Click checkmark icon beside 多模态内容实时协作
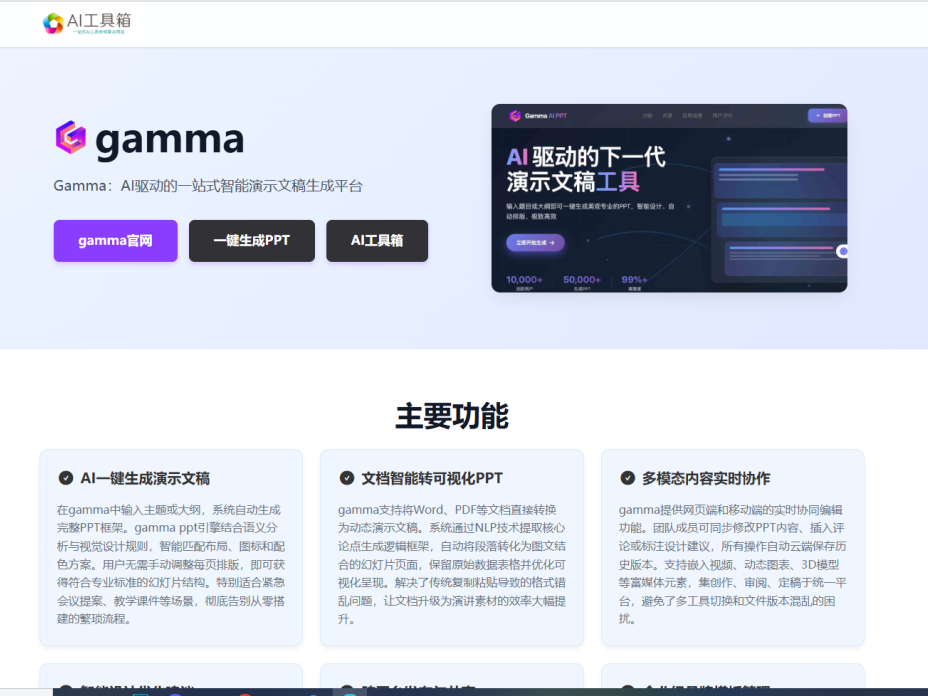Viewport: 928px width, 696px height. coord(628,478)
